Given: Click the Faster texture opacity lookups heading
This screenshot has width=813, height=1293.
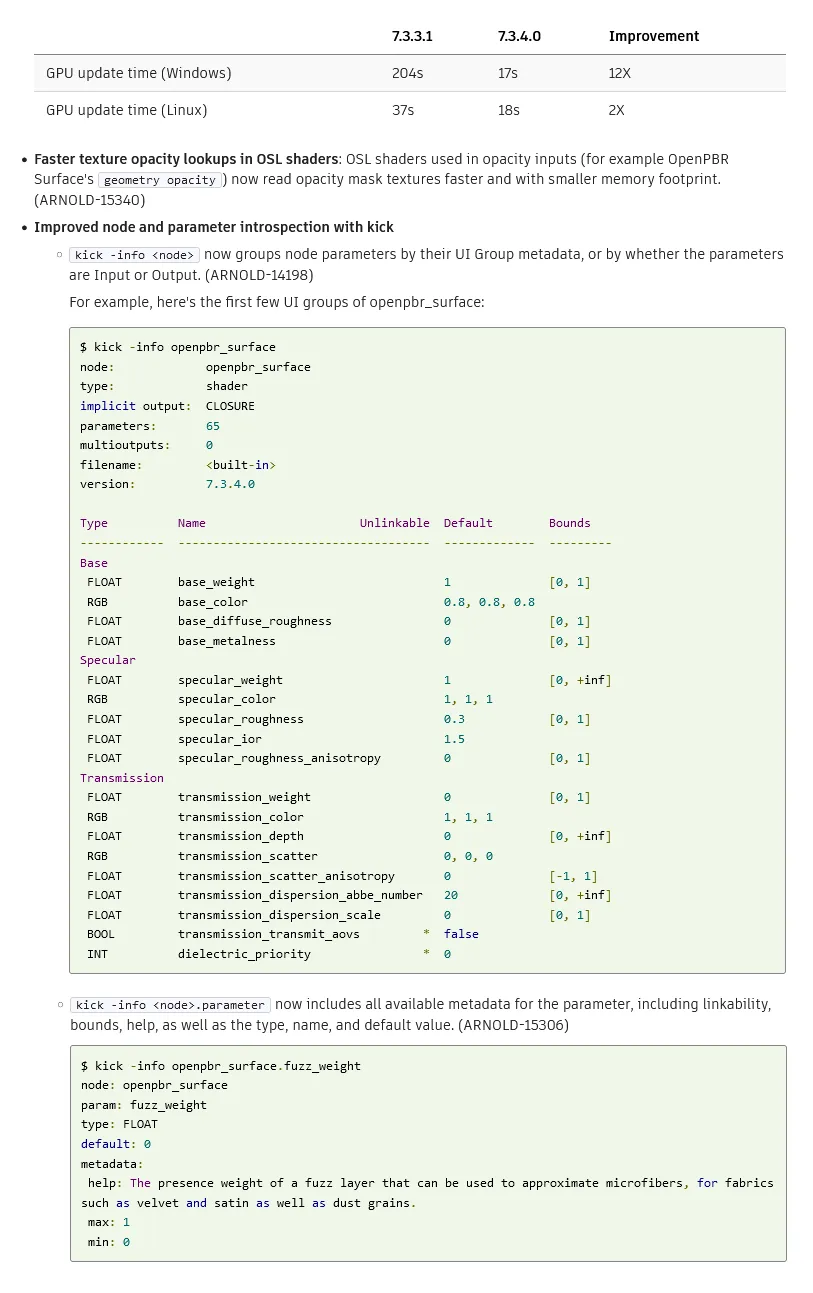Looking at the screenshot, I should (x=186, y=158).
